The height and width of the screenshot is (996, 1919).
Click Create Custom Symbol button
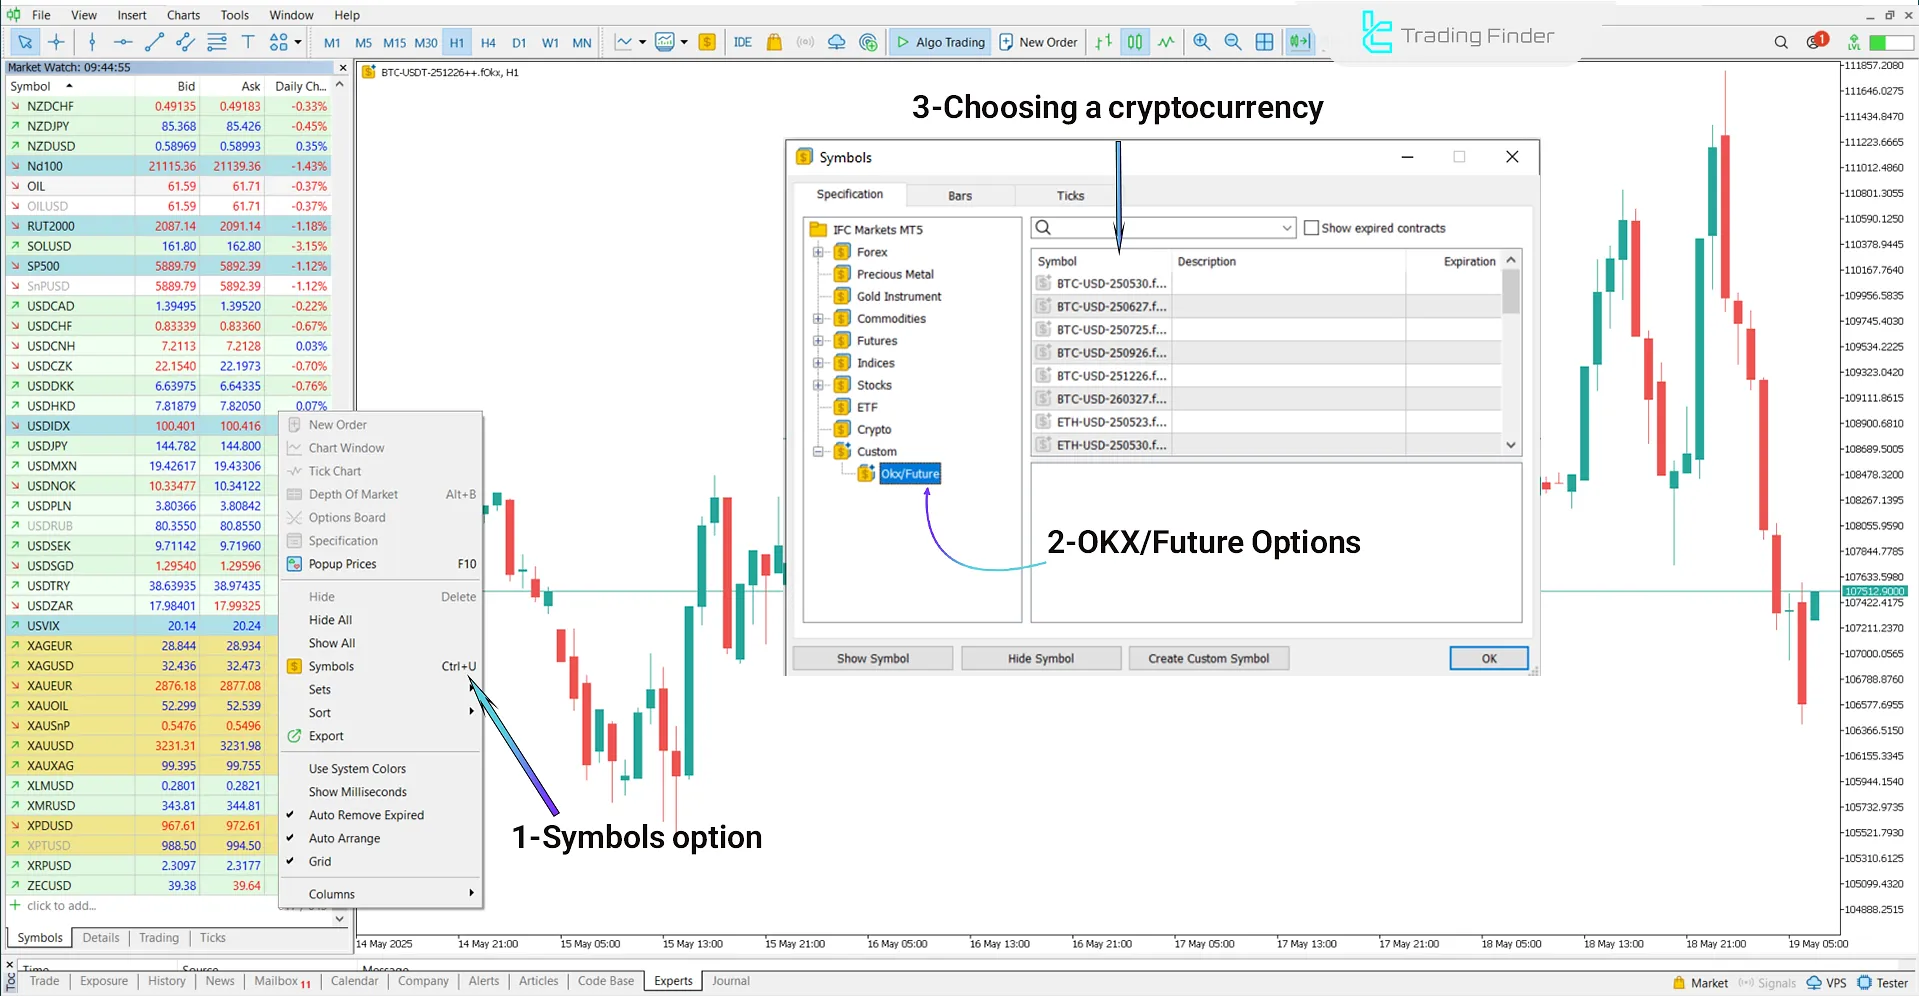pyautogui.click(x=1208, y=658)
